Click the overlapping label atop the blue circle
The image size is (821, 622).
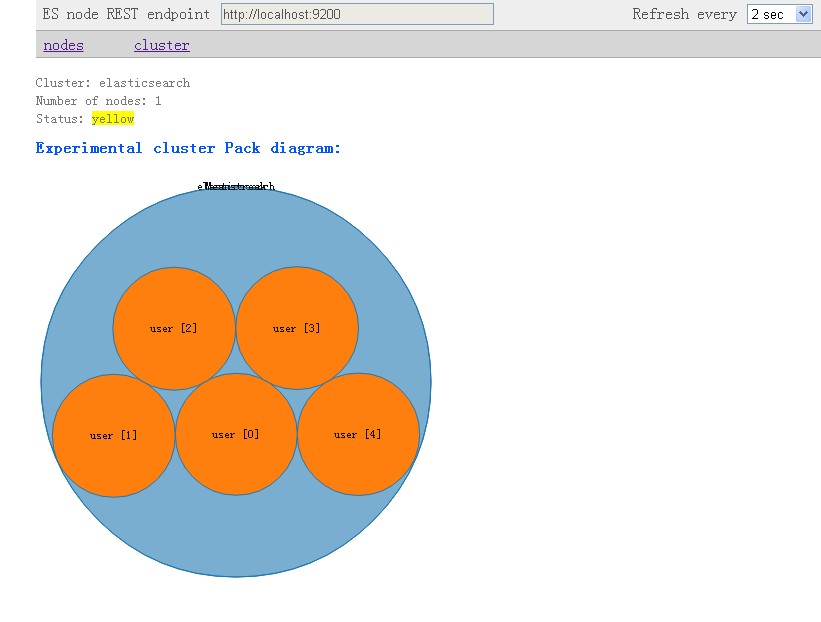[236, 186]
